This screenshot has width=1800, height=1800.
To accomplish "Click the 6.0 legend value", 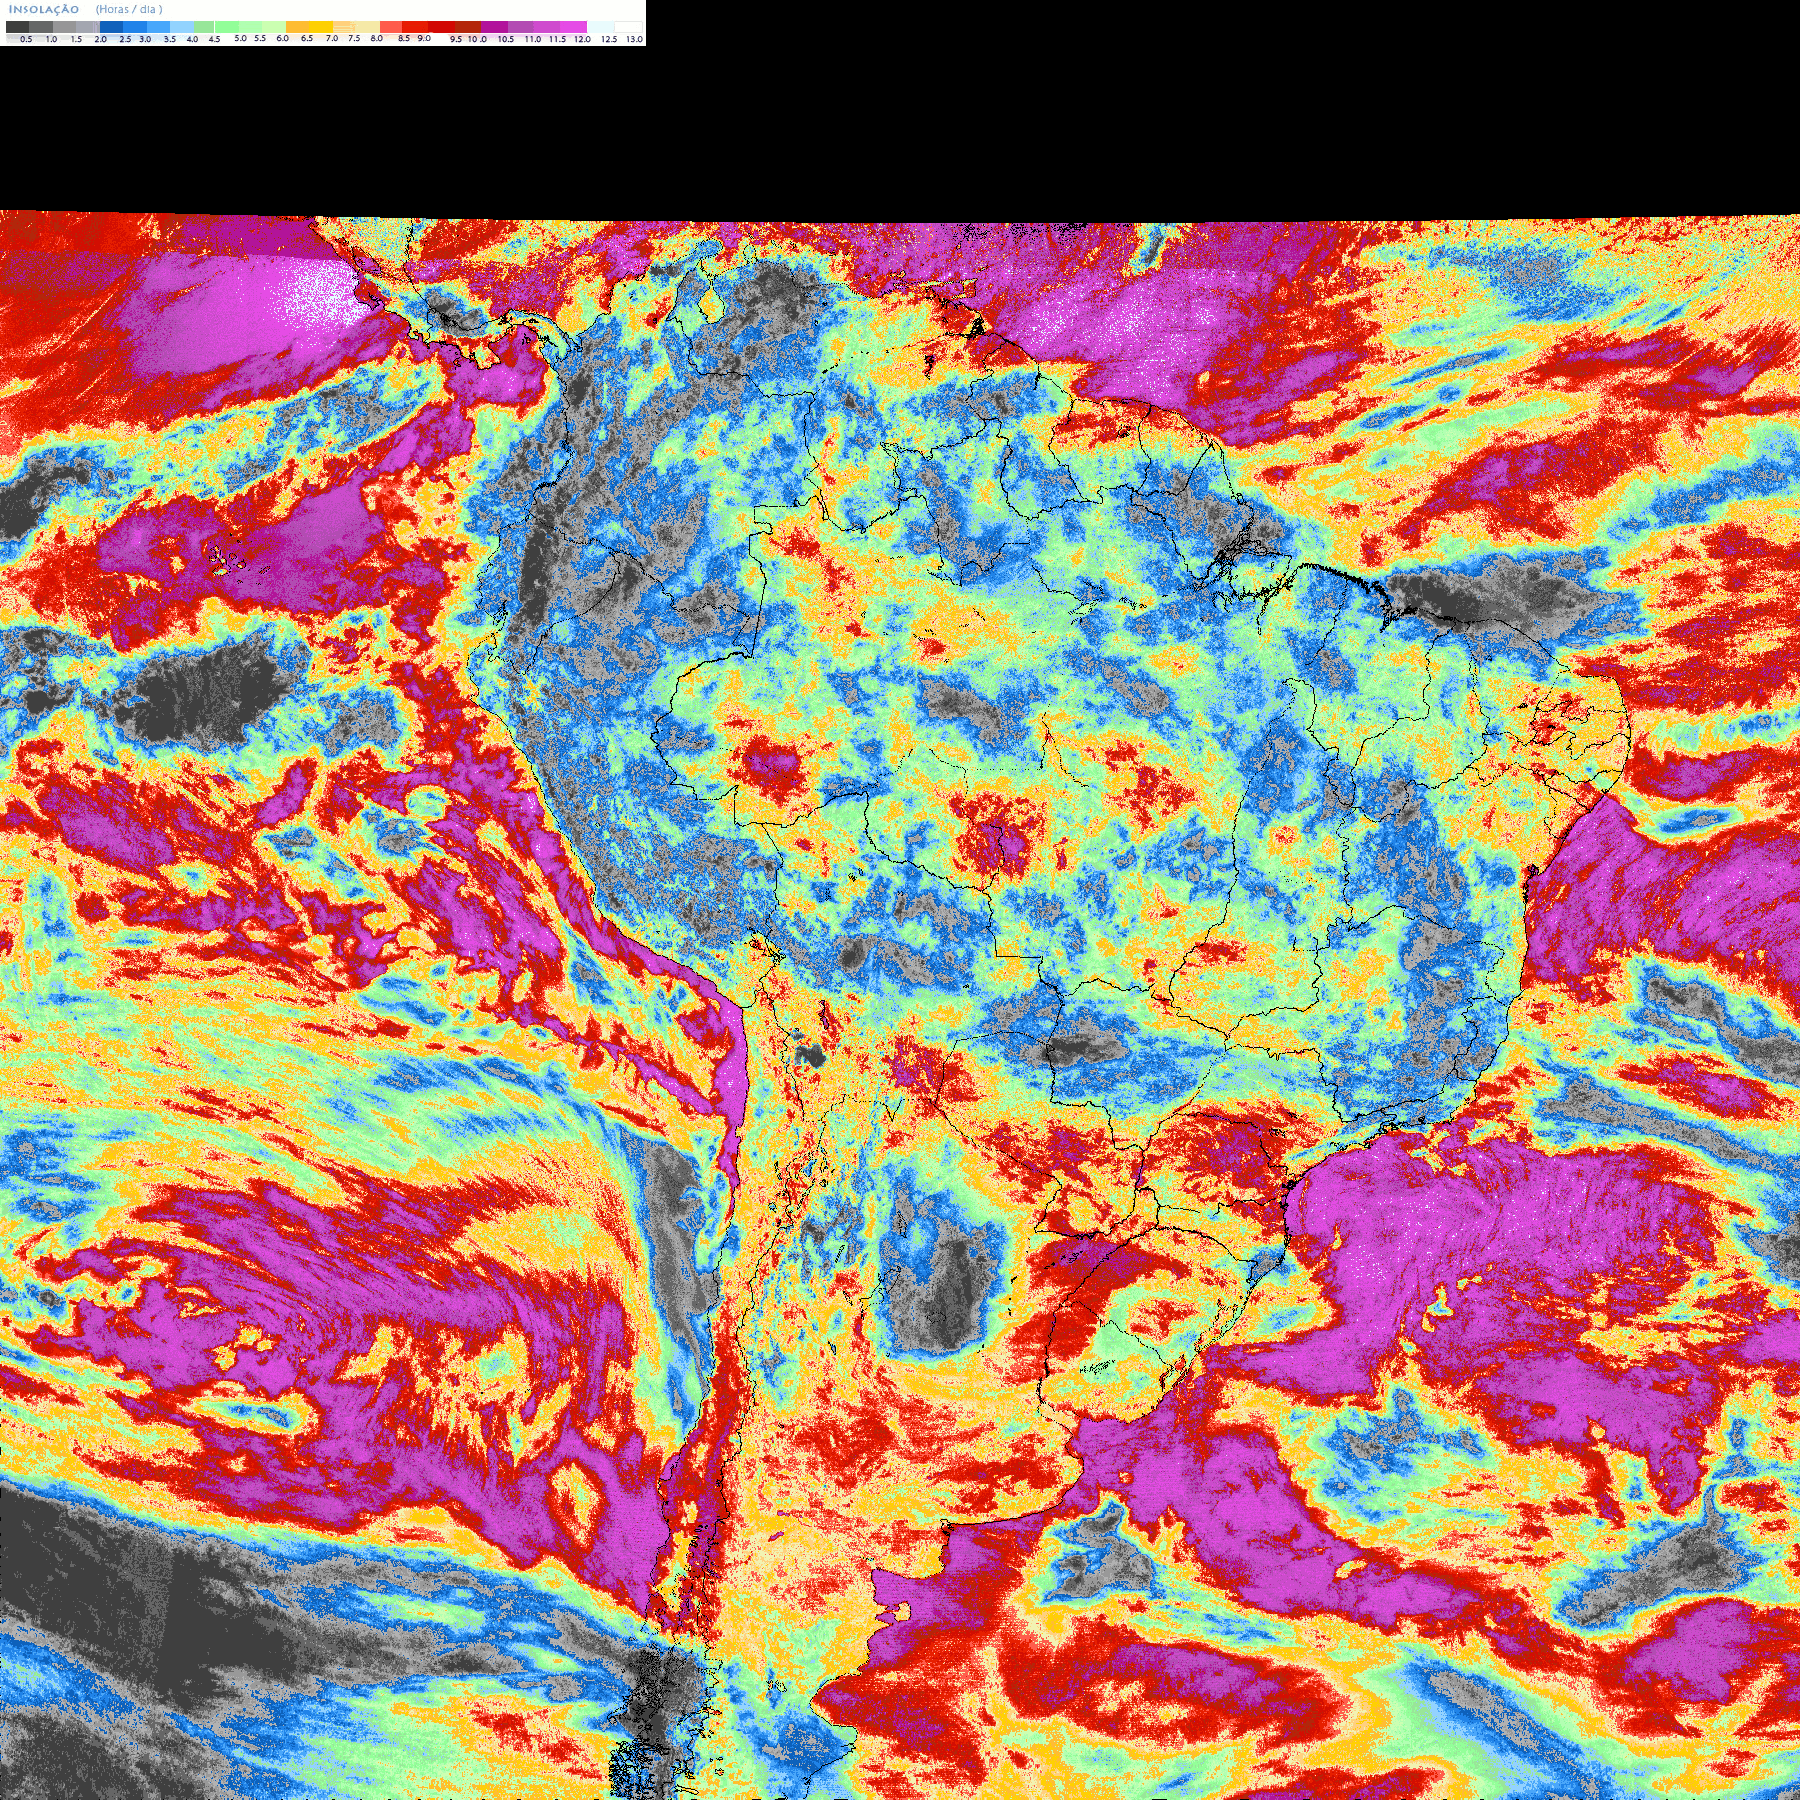I will coord(282,38).
